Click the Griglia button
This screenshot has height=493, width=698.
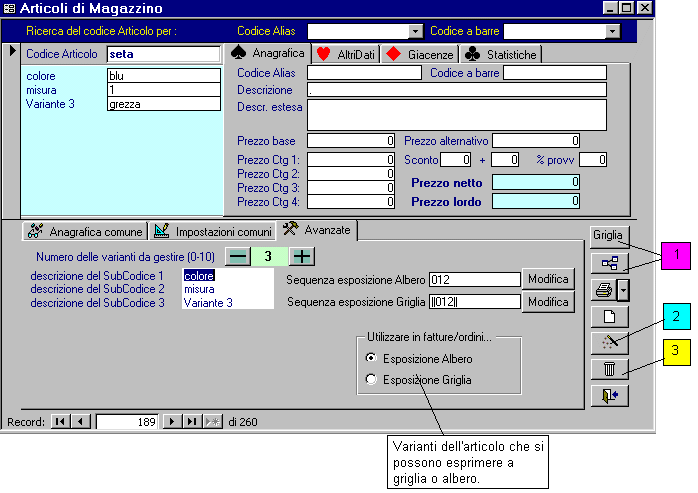pyautogui.click(x=608, y=235)
